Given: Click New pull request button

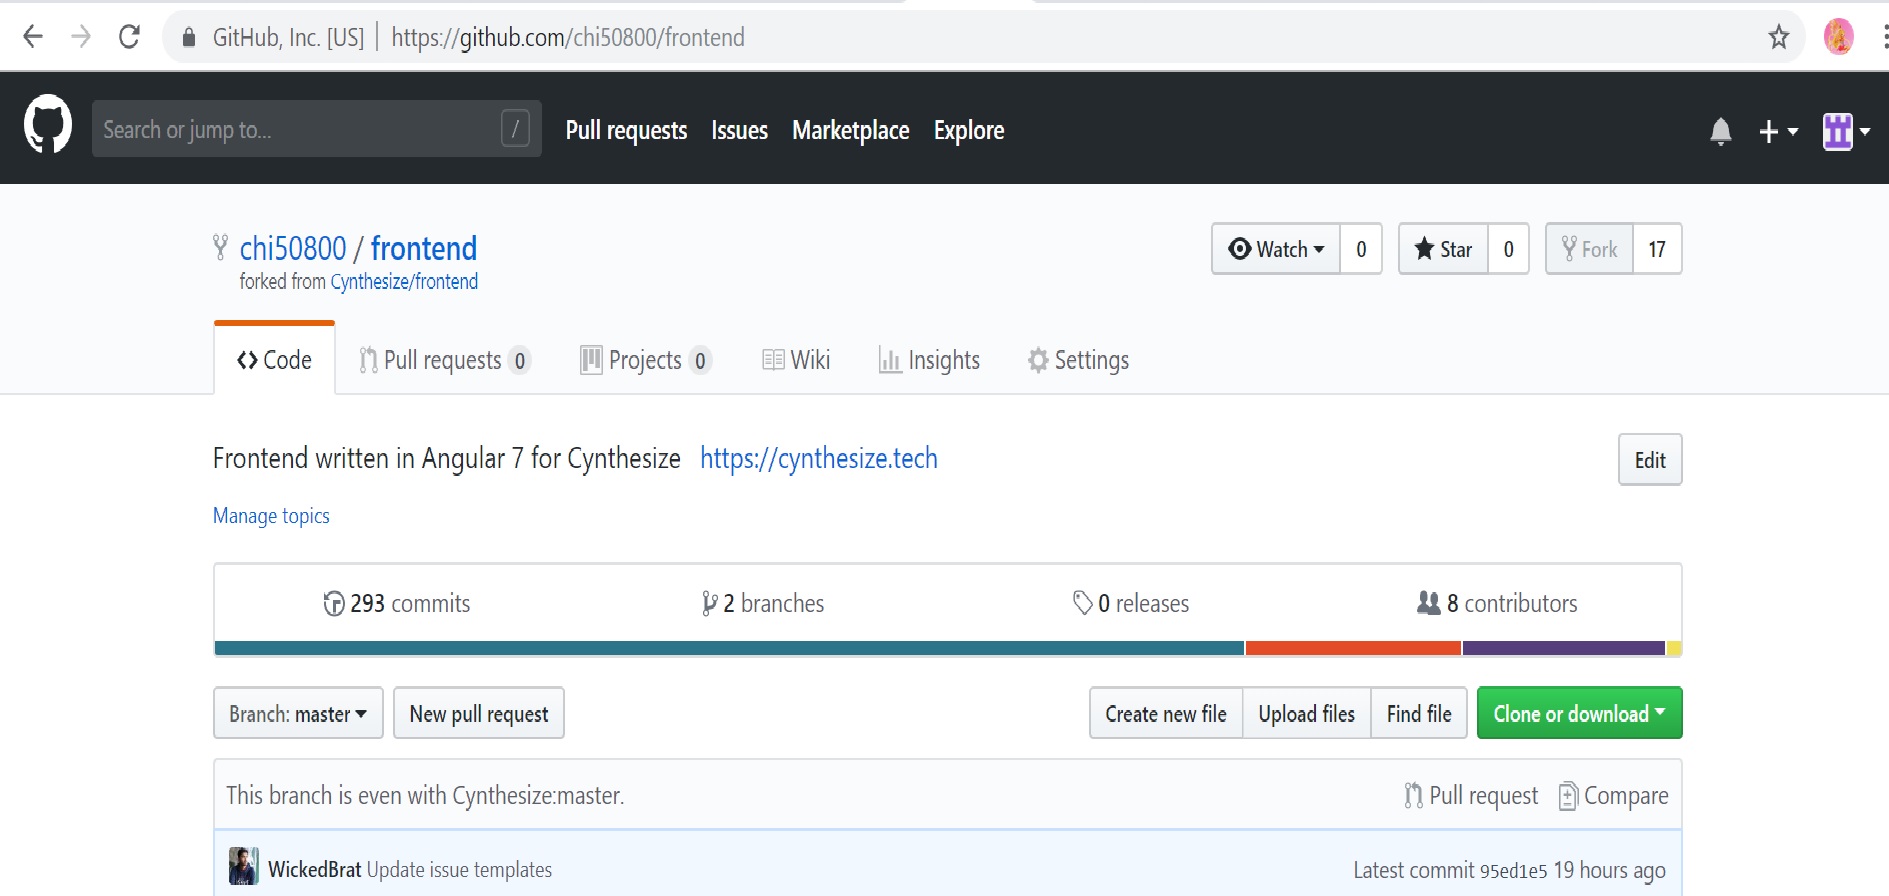Looking at the screenshot, I should (x=479, y=713).
